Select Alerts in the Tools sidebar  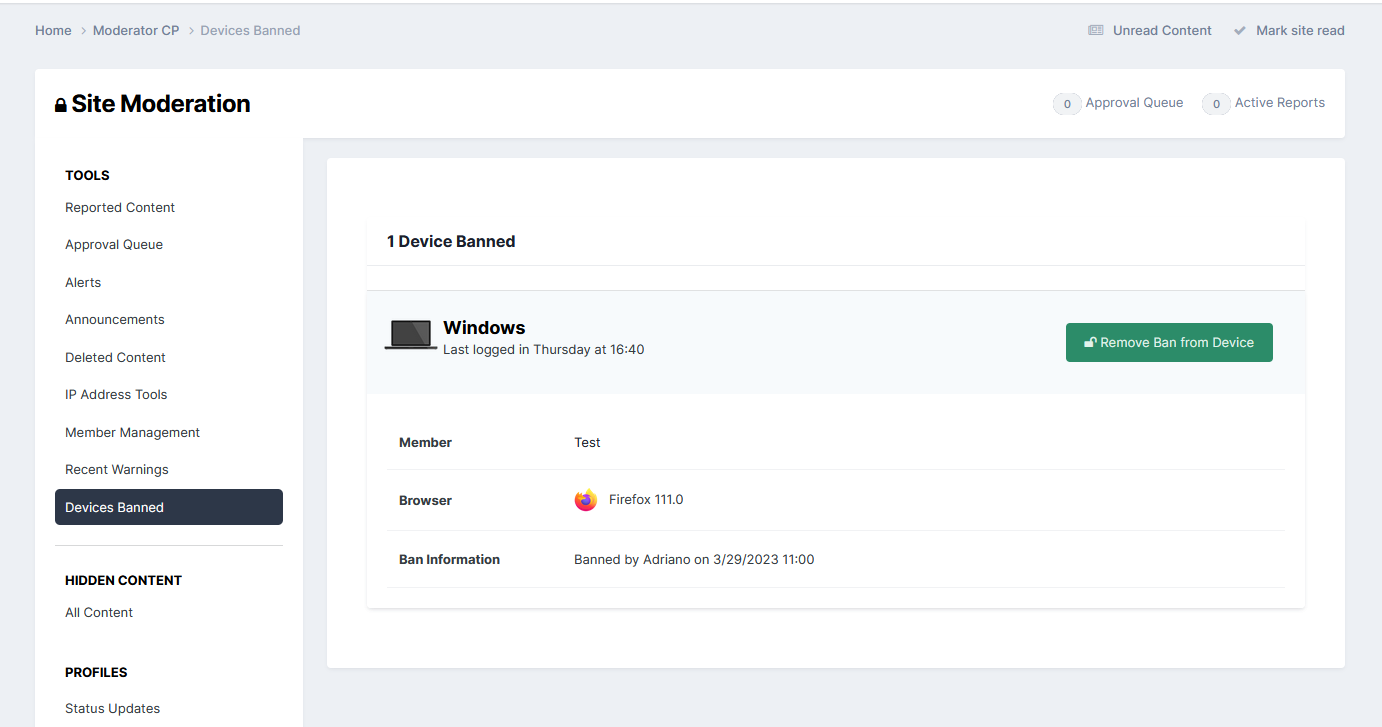pos(83,282)
